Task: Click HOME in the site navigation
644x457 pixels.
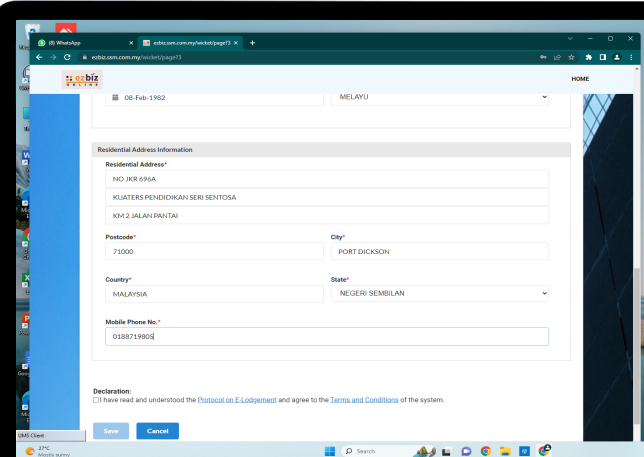Action: [x=580, y=79]
